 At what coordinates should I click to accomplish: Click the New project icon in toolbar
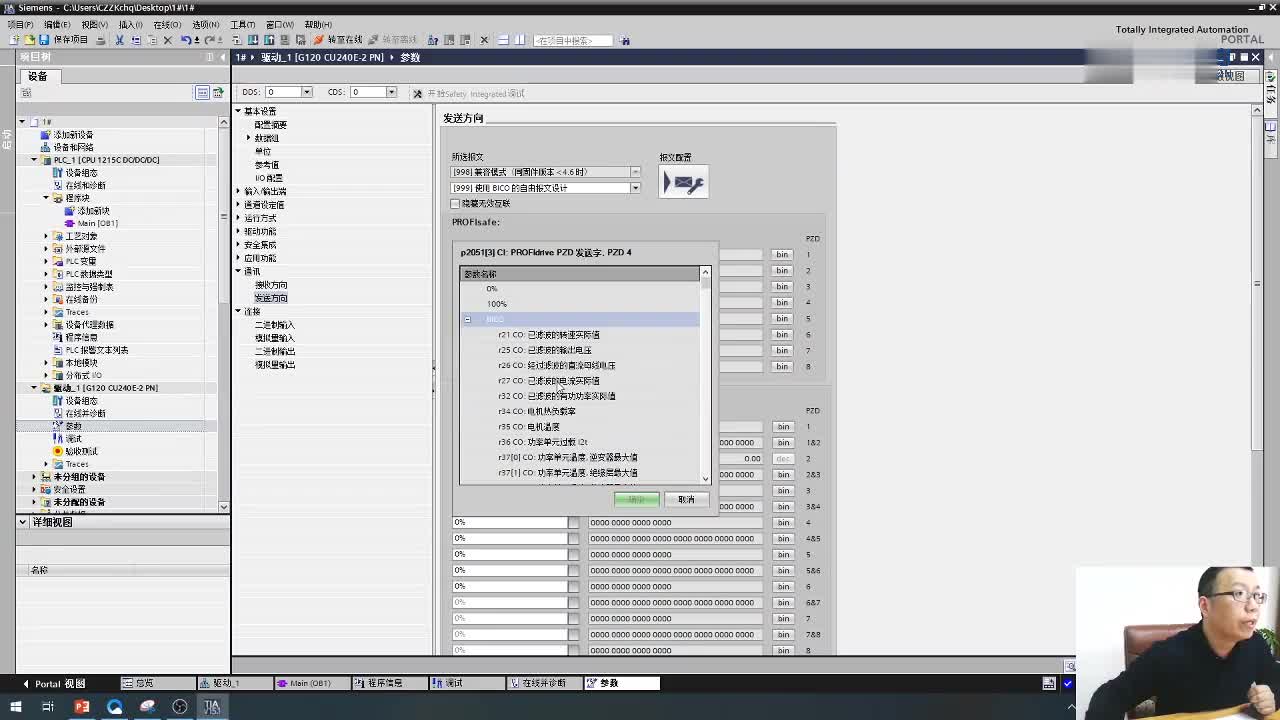(x=14, y=40)
